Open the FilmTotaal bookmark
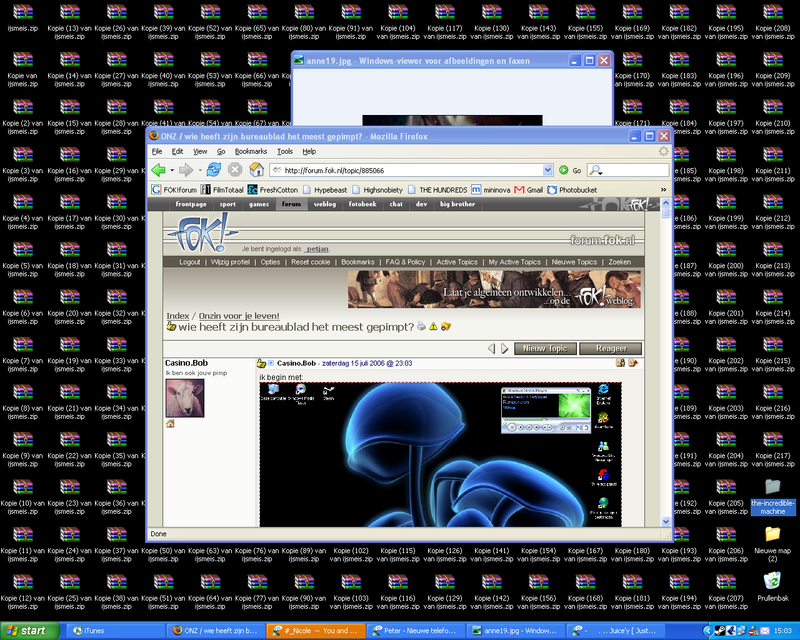The width and height of the screenshot is (800, 640). click(x=222, y=190)
